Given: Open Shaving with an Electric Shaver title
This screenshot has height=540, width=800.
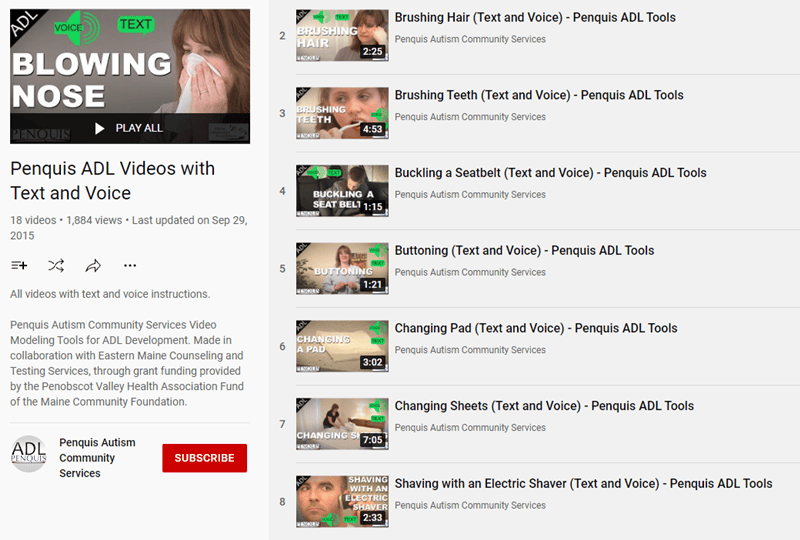Looking at the screenshot, I should [584, 483].
